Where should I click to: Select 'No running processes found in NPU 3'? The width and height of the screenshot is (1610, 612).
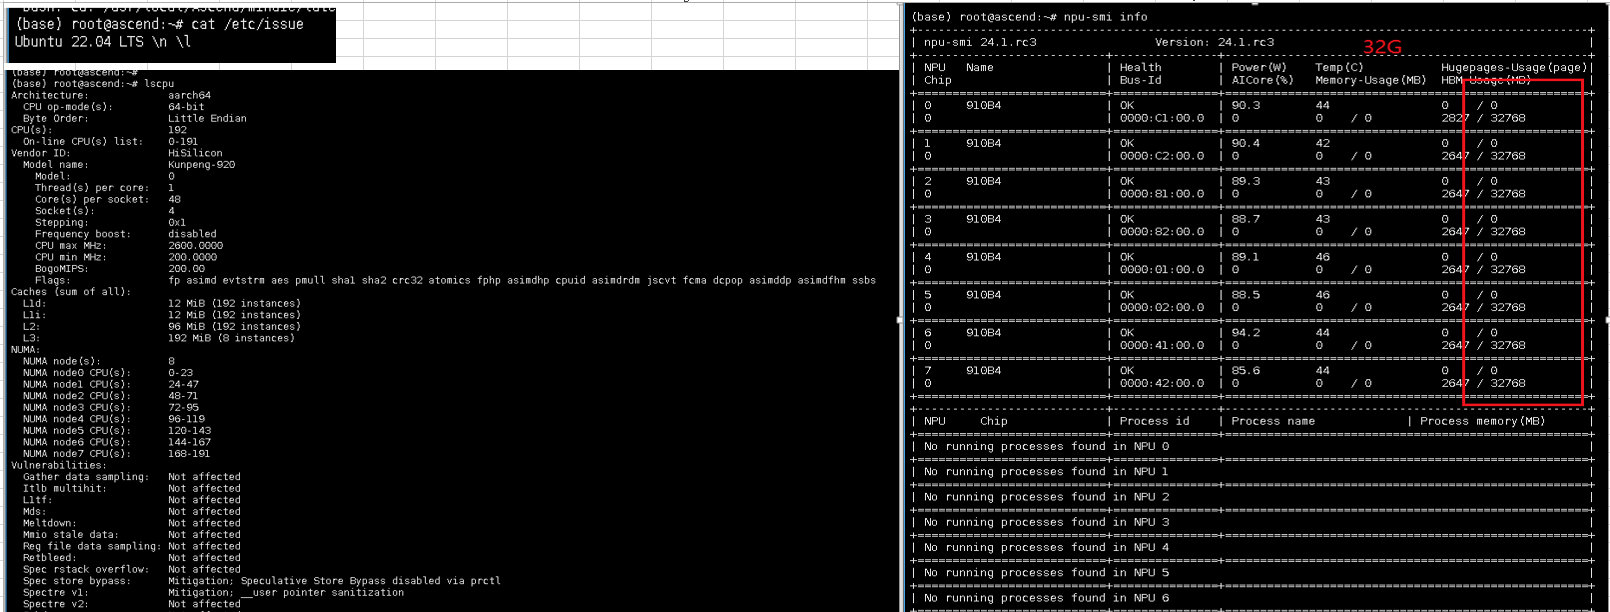point(1046,523)
